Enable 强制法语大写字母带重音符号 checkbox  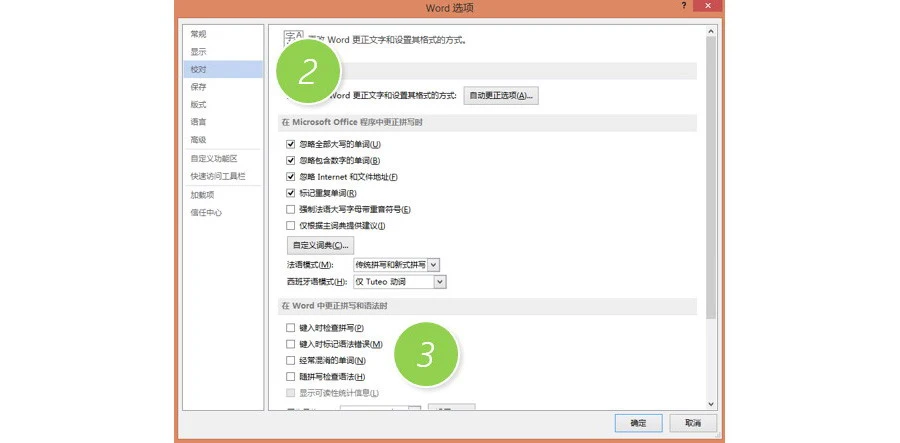point(290,209)
